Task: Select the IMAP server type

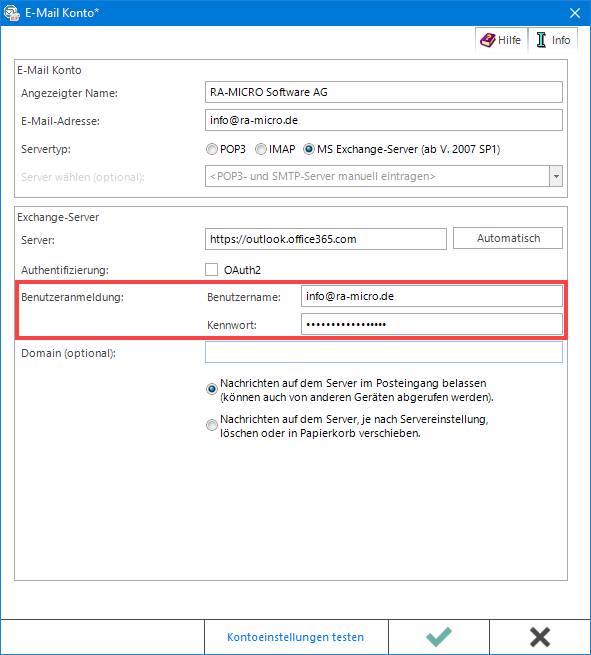Action: (x=261, y=149)
